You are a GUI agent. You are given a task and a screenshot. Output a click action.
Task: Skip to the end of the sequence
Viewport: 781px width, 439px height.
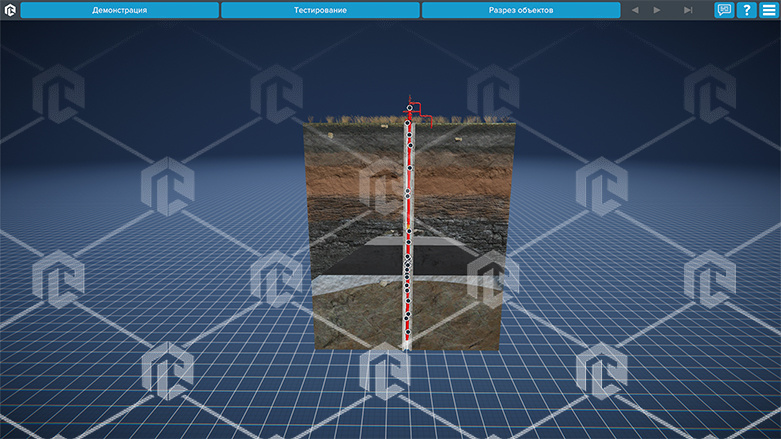687,10
